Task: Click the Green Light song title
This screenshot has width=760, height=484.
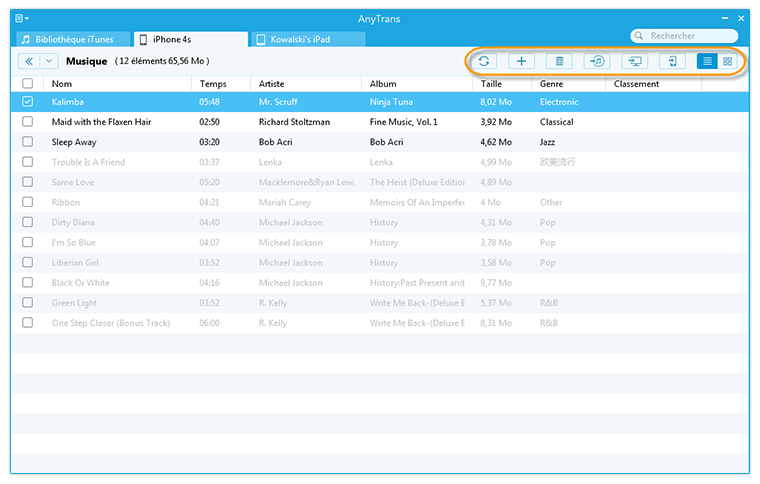Action: click(74, 303)
